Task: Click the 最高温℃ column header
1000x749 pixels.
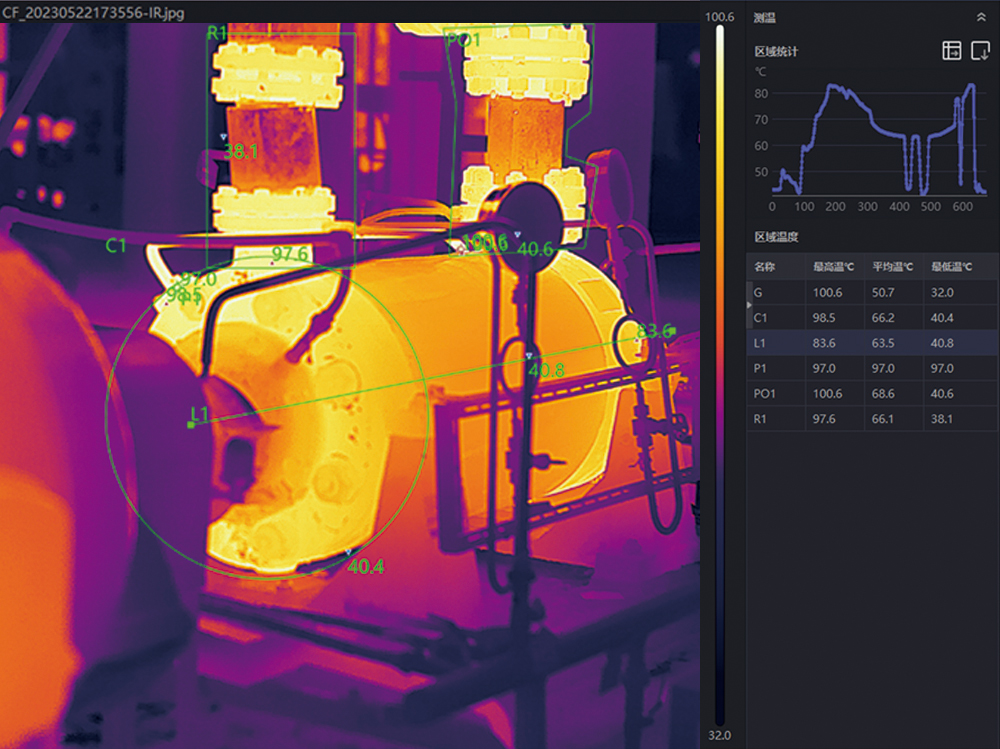Action: point(833,267)
